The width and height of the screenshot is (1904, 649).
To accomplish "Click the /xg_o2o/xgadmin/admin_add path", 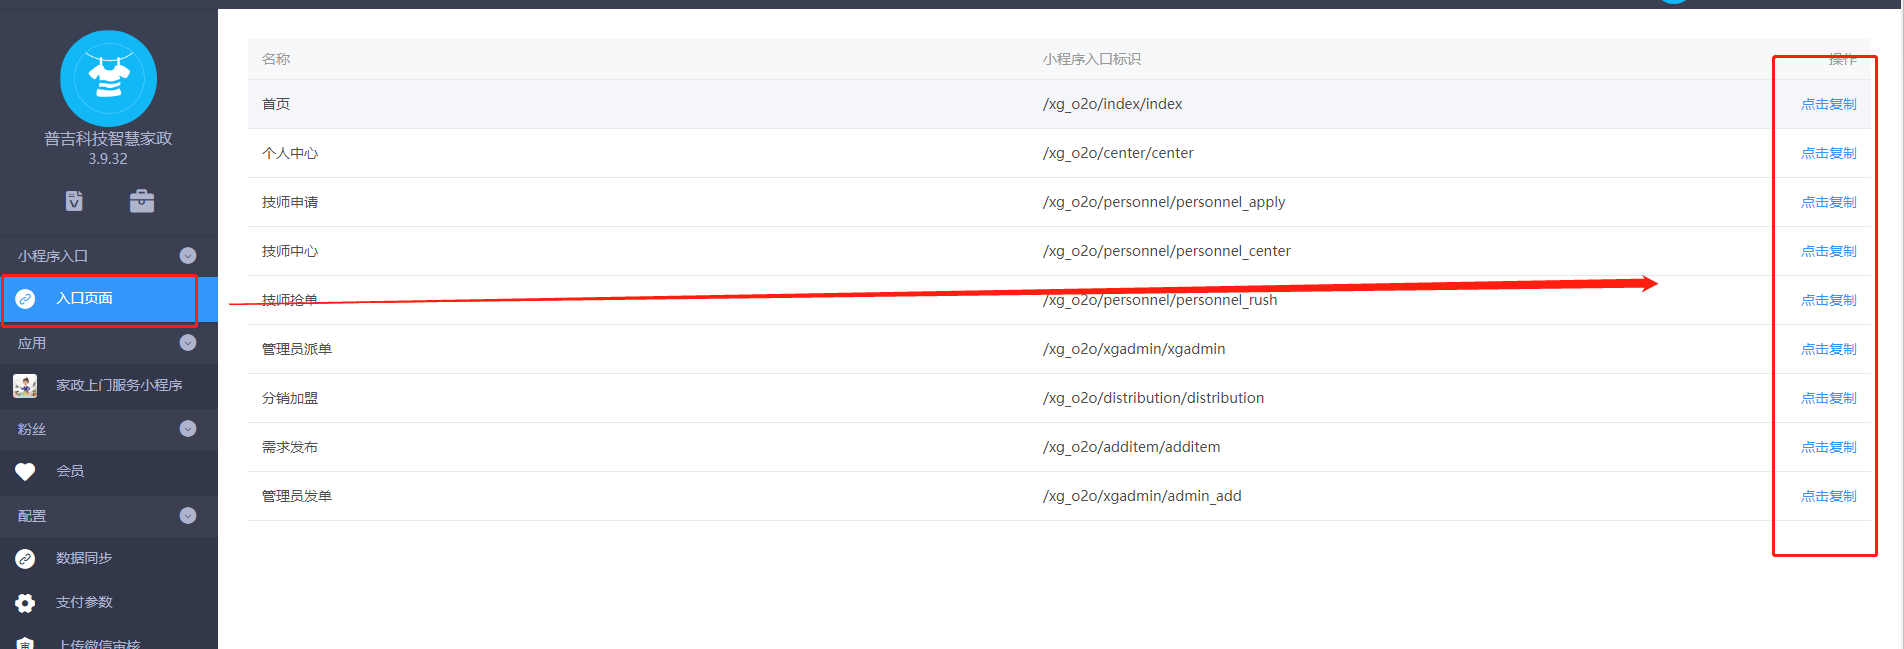I will pyautogui.click(x=1142, y=496).
